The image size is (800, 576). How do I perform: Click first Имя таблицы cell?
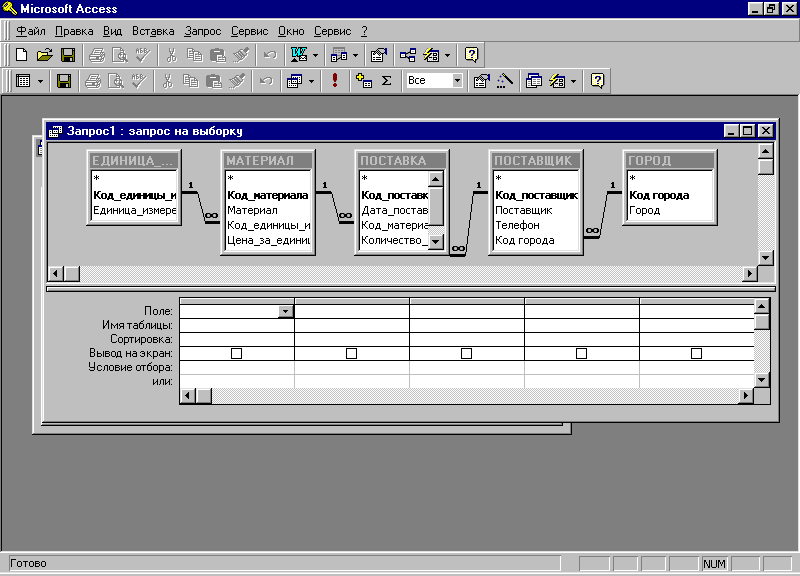[237, 325]
